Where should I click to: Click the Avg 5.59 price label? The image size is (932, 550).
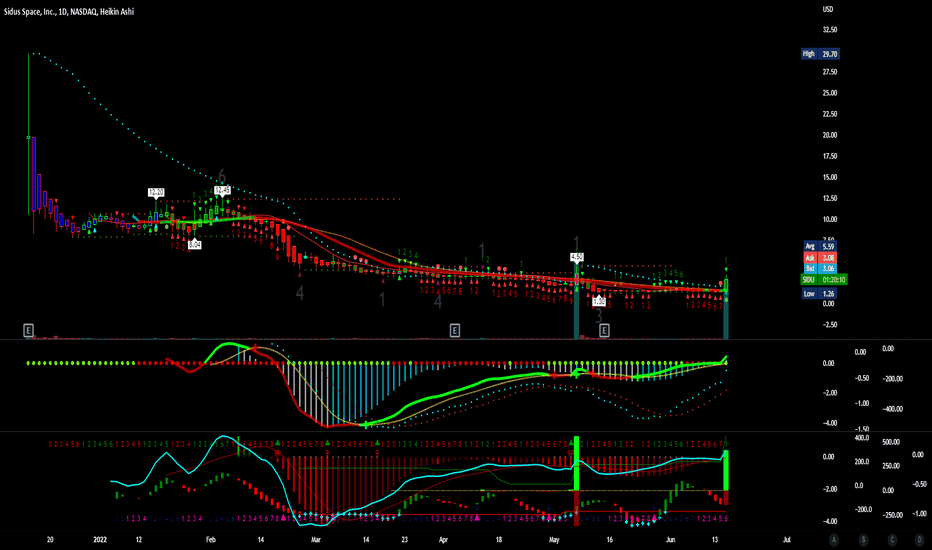tap(820, 246)
